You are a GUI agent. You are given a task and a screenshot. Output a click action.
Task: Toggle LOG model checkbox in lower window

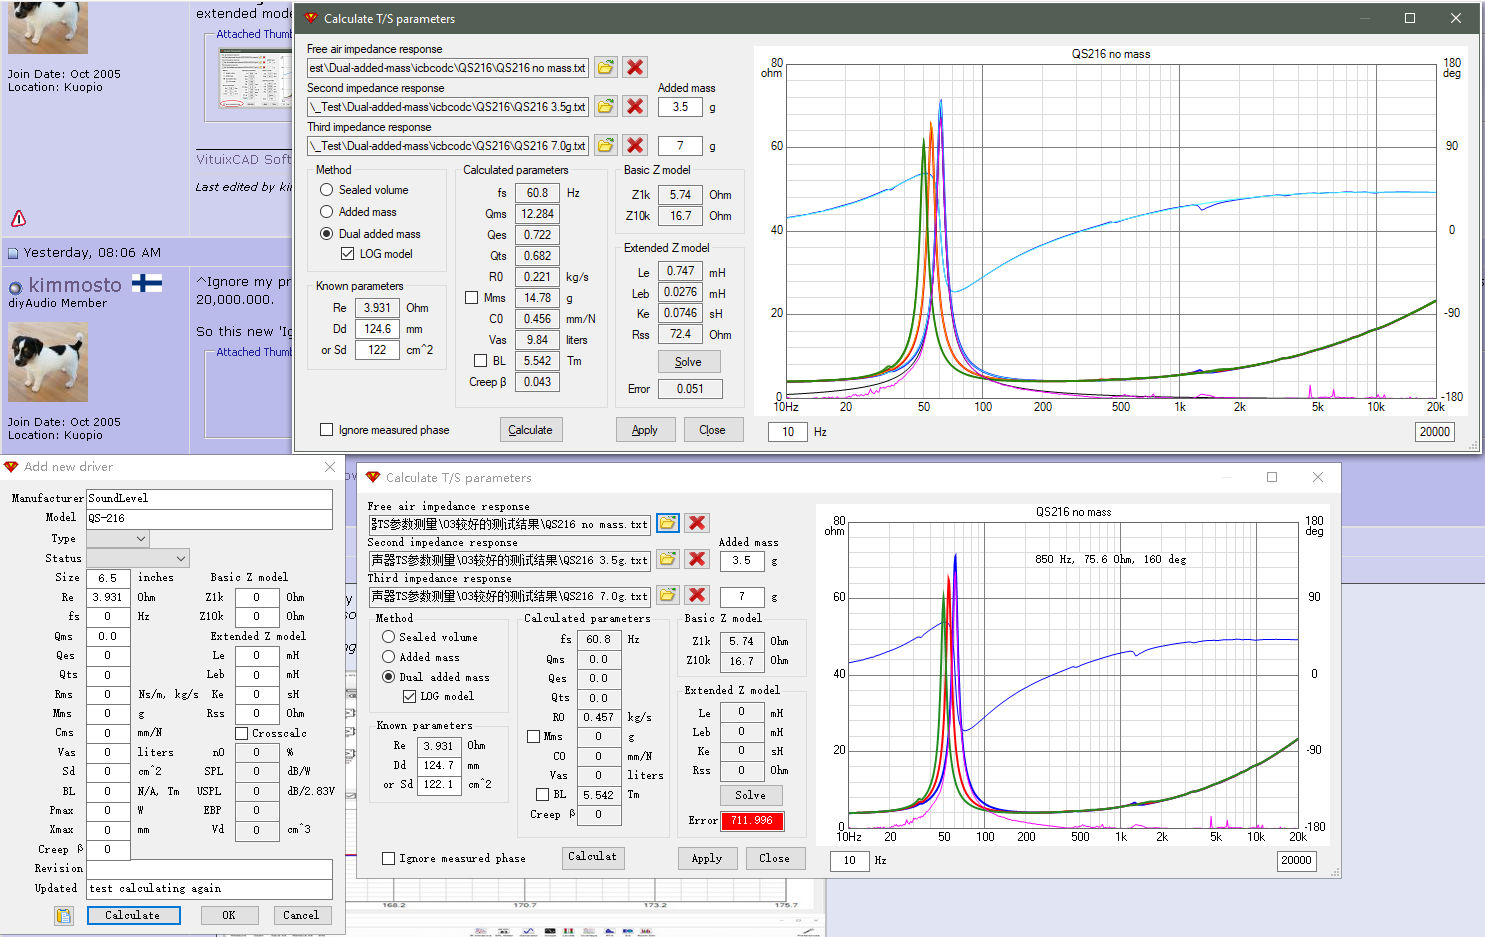(x=409, y=696)
